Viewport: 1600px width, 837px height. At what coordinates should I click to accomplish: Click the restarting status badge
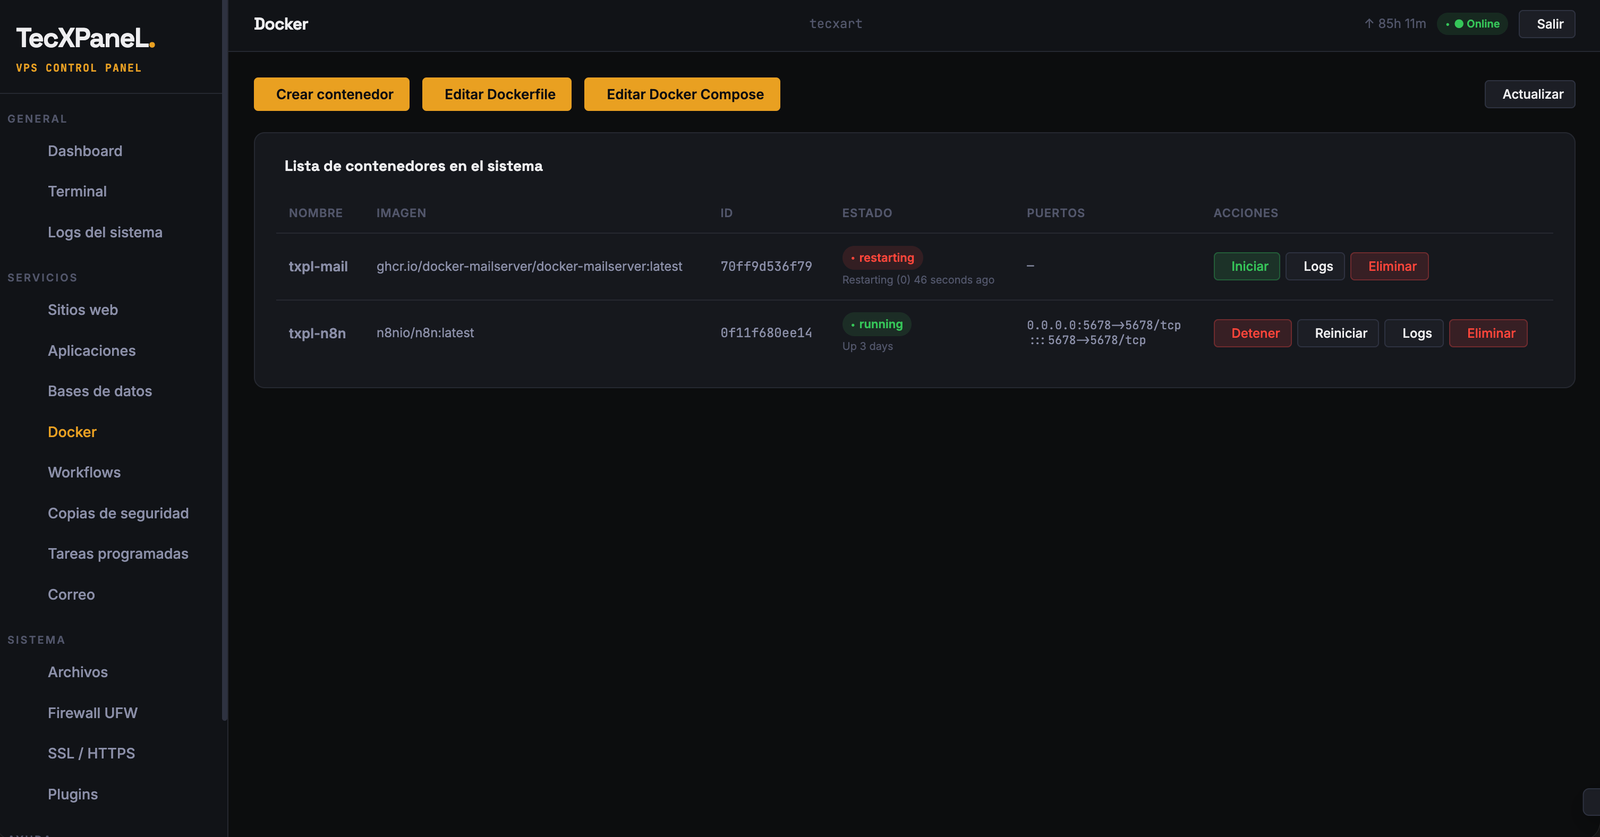[882, 258]
